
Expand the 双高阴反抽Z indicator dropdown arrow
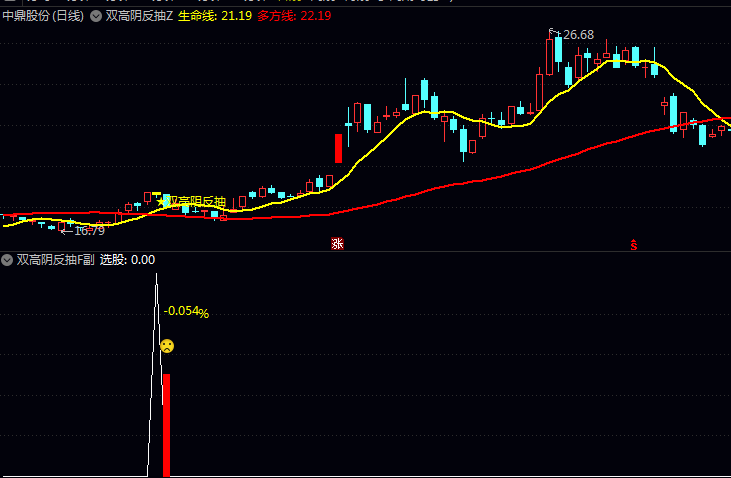coord(96,16)
